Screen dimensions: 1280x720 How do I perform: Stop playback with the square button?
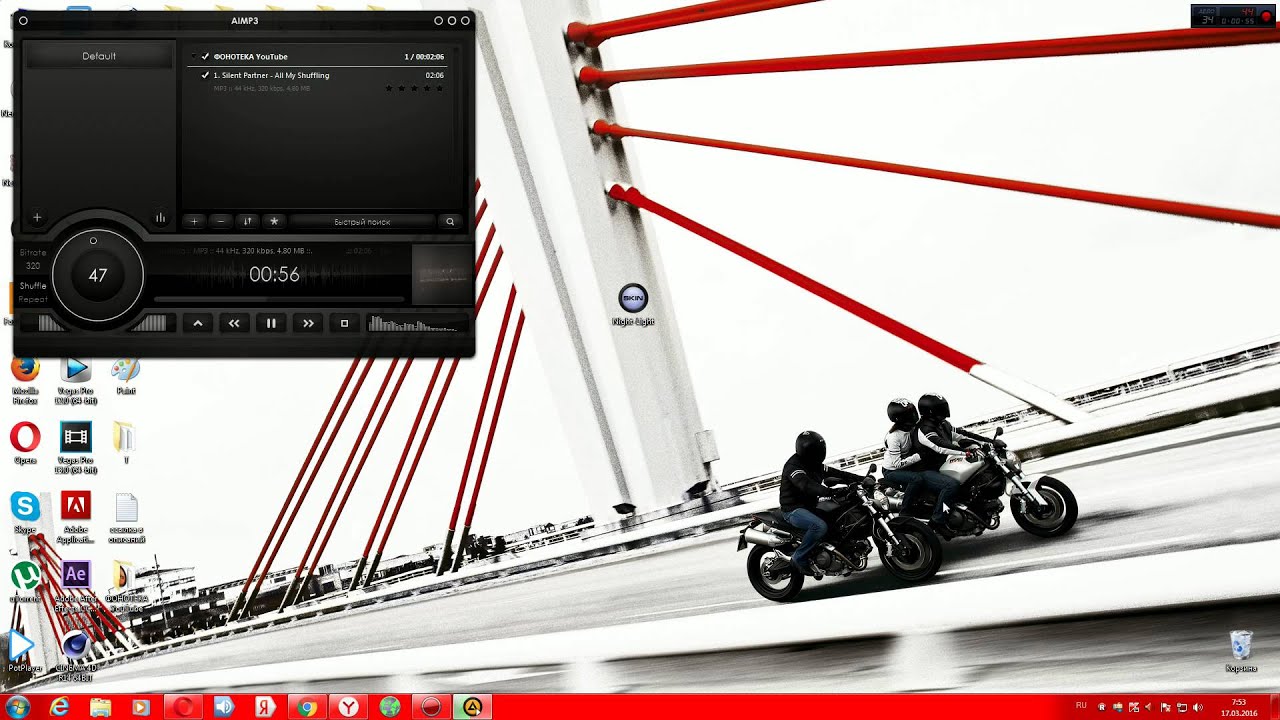click(x=345, y=323)
